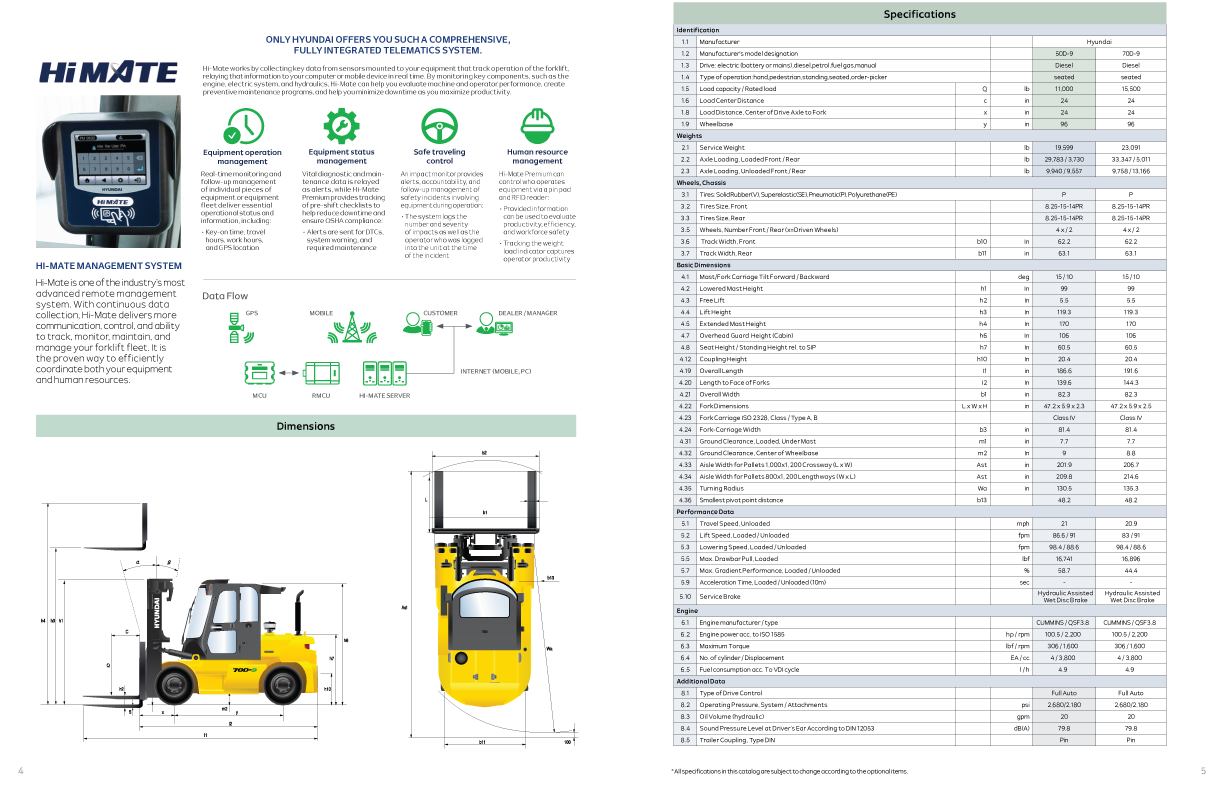Click the Performance Data section header
Image resolution: width=1224 pixels, height=792 pixels.
(x=919, y=511)
